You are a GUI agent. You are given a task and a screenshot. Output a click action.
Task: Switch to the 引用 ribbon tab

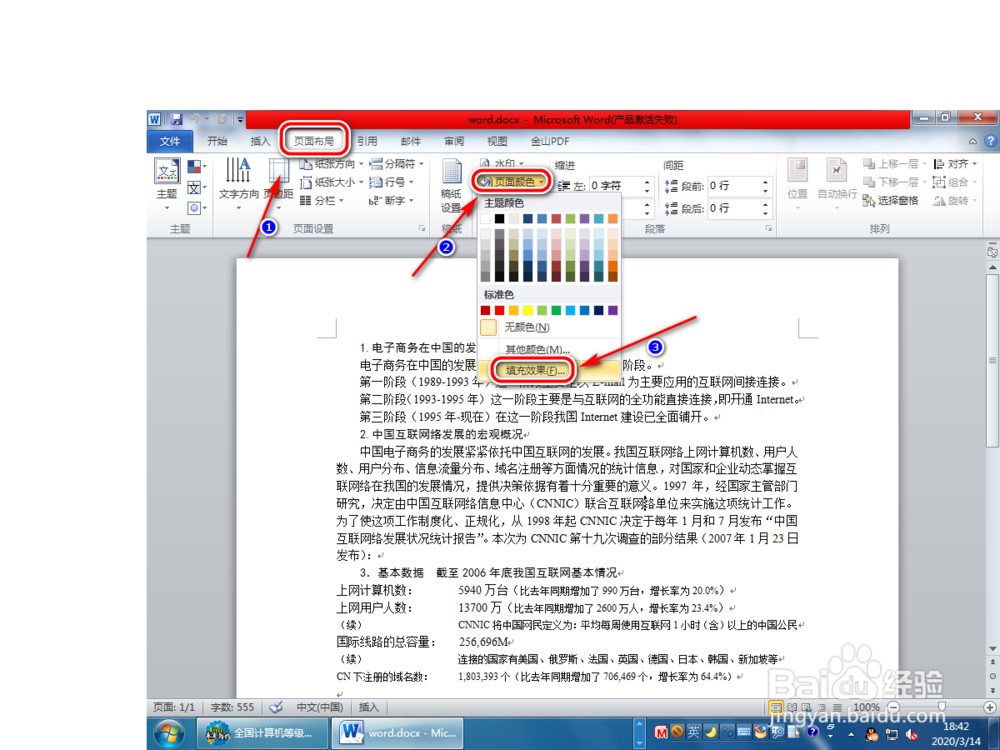367,140
